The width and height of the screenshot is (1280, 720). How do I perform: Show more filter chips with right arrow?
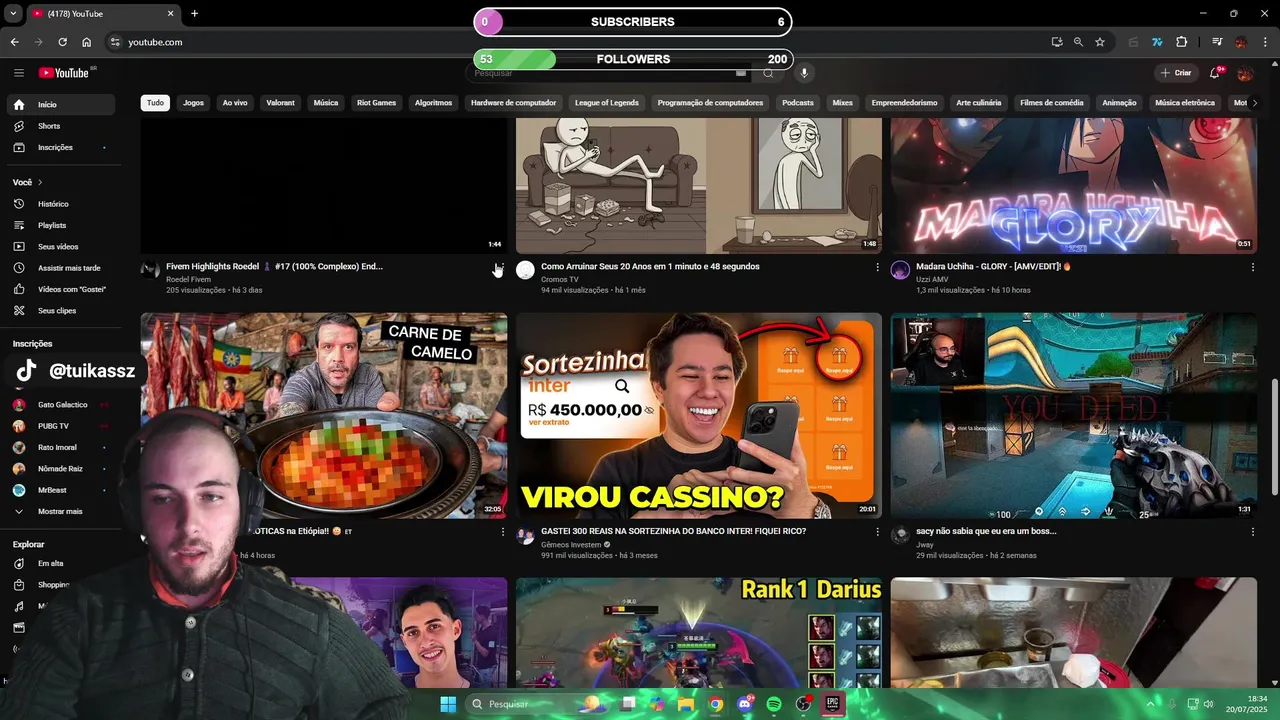point(1255,103)
